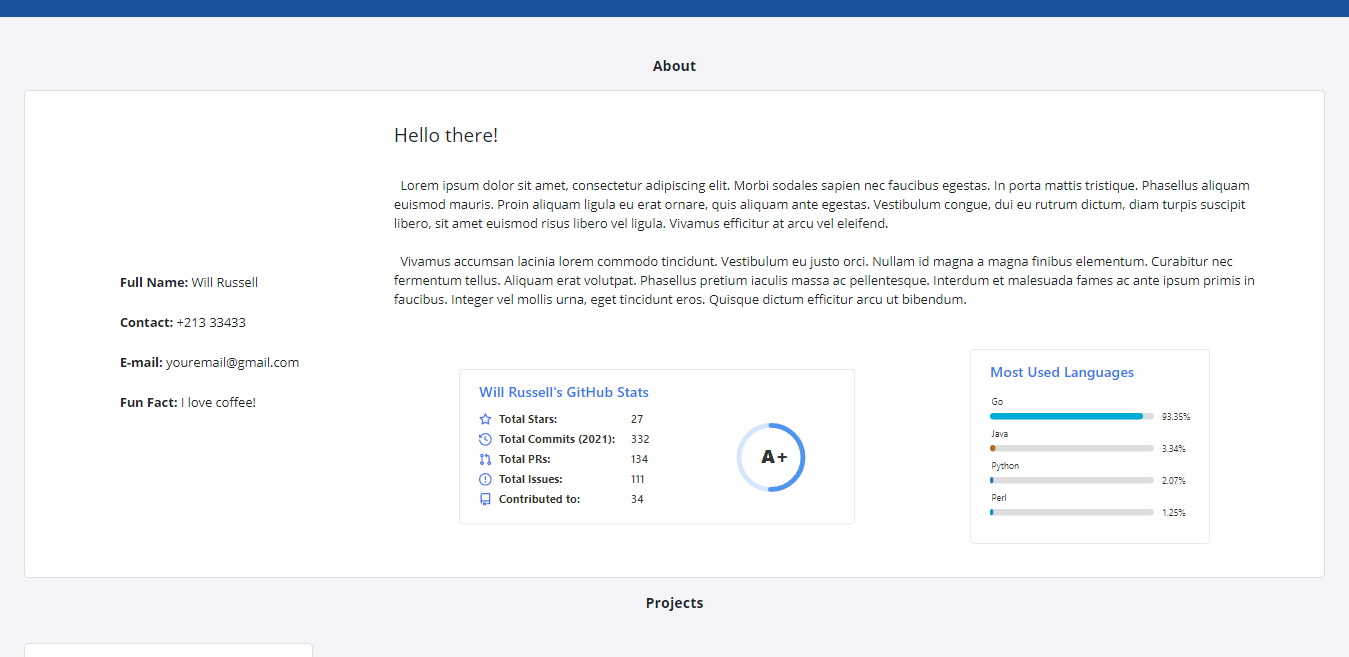1349x657 pixels.
Task: Click the exclamation circle icon for Total Issues
Action: (486, 478)
